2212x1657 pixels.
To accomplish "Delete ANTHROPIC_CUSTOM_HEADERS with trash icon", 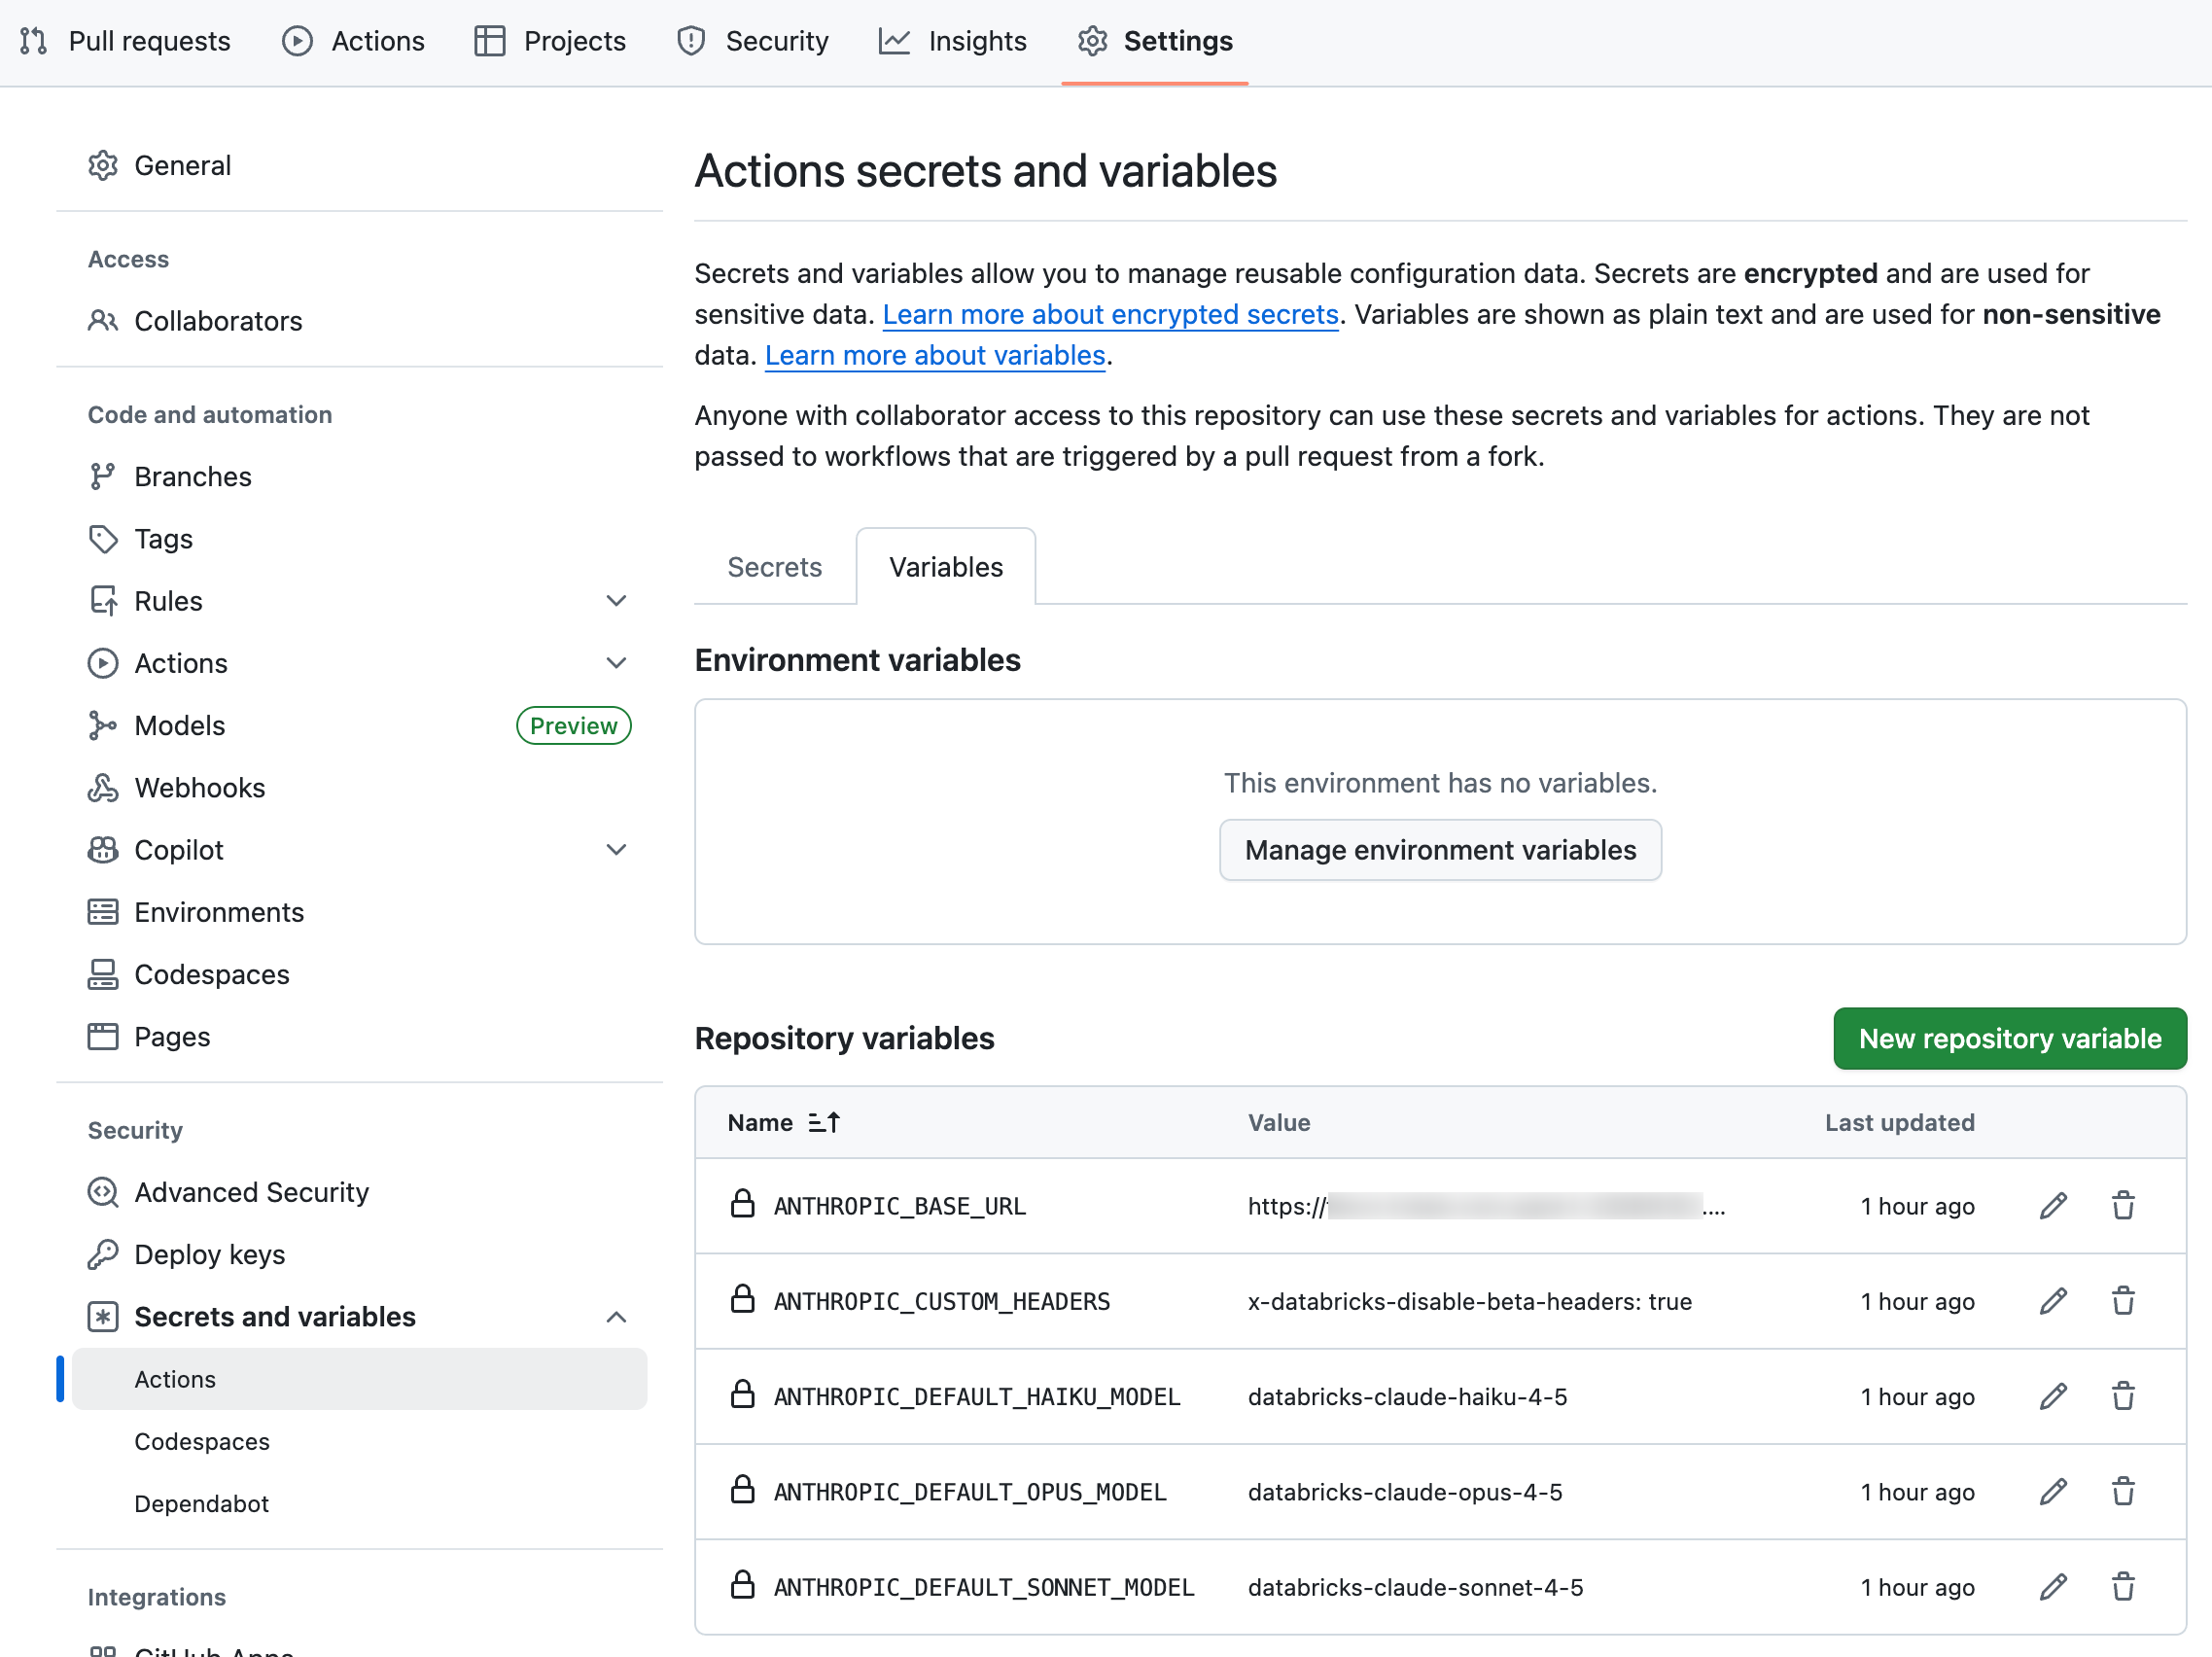I will click(x=2122, y=1301).
